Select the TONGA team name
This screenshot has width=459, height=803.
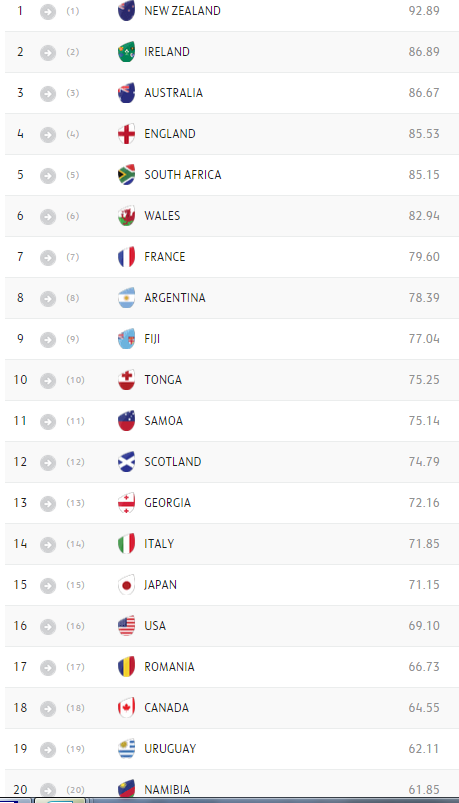(x=163, y=379)
